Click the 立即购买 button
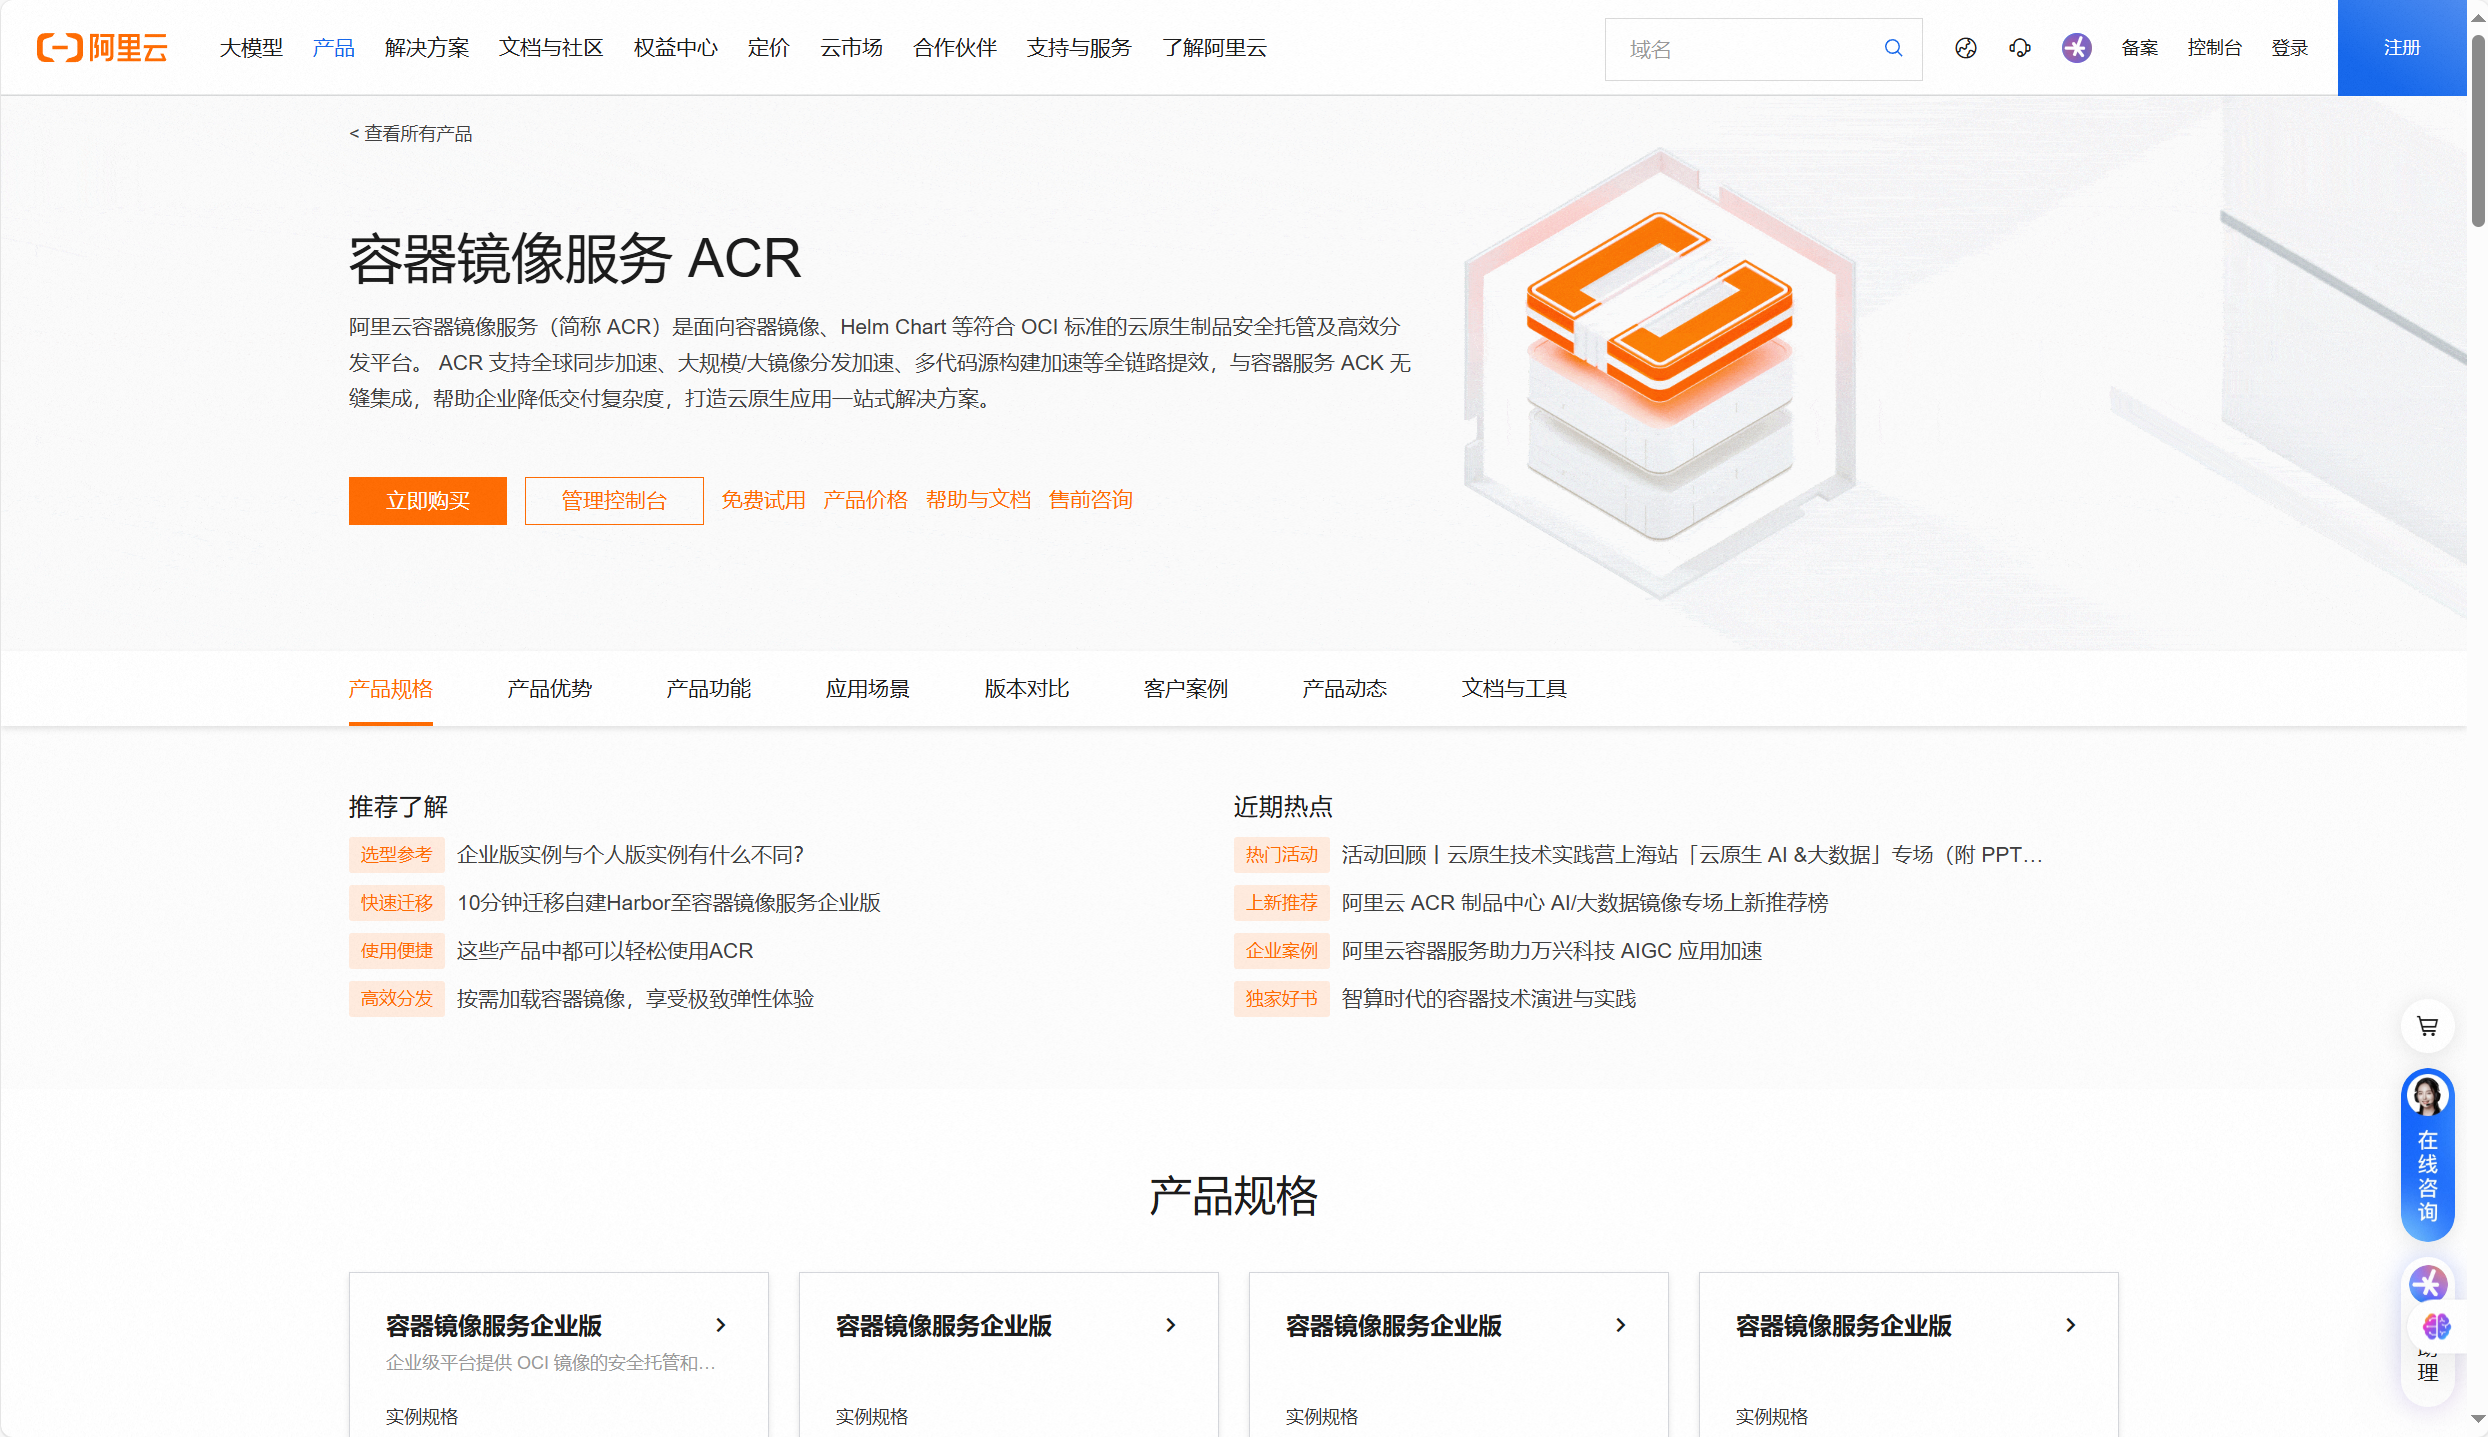 [428, 501]
